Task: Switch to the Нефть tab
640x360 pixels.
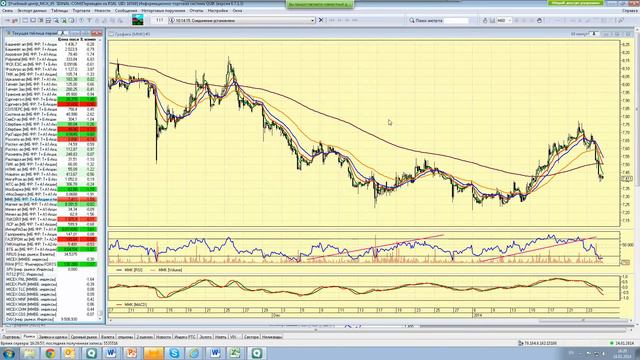Action: click(220, 337)
